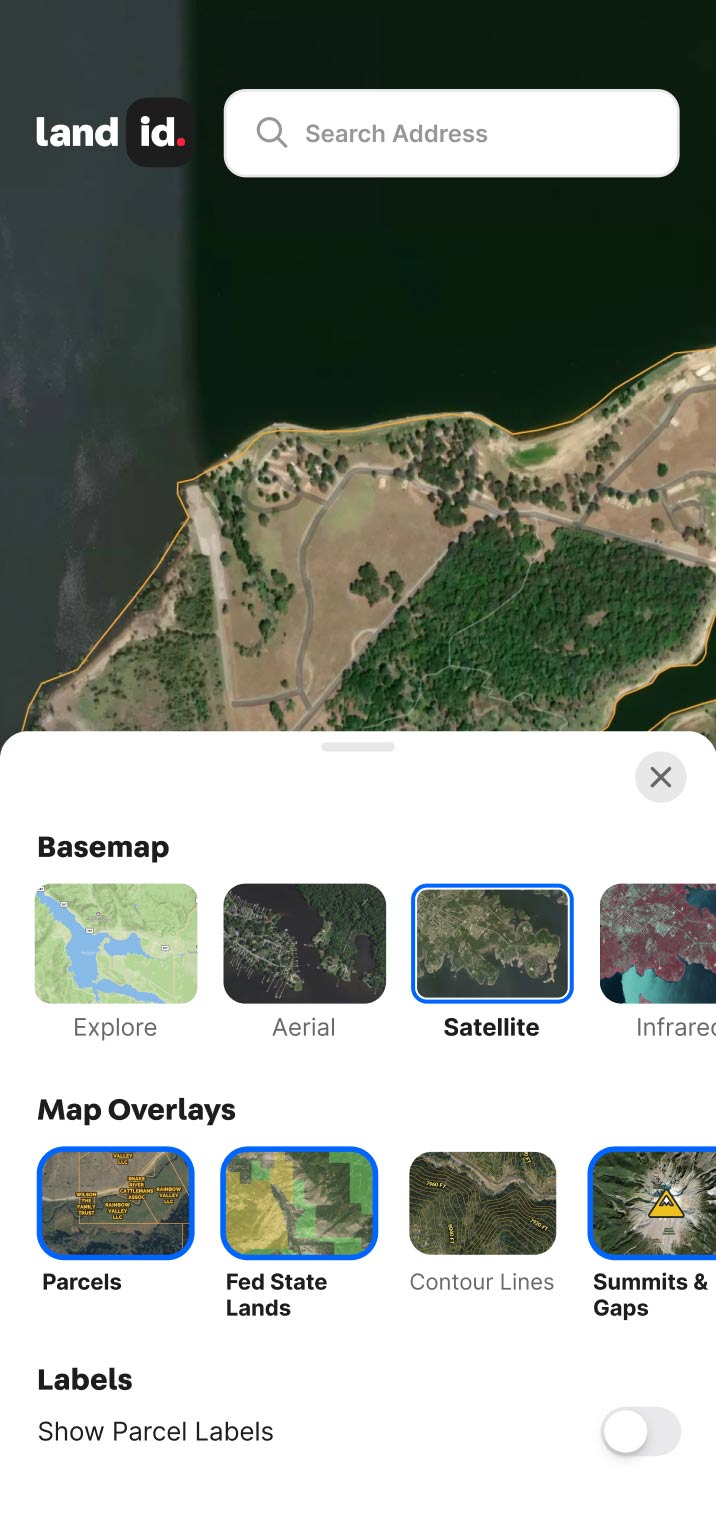The width and height of the screenshot is (716, 1514).
Task: Turn on Show Parcel Labels switch
Action: click(x=641, y=1432)
